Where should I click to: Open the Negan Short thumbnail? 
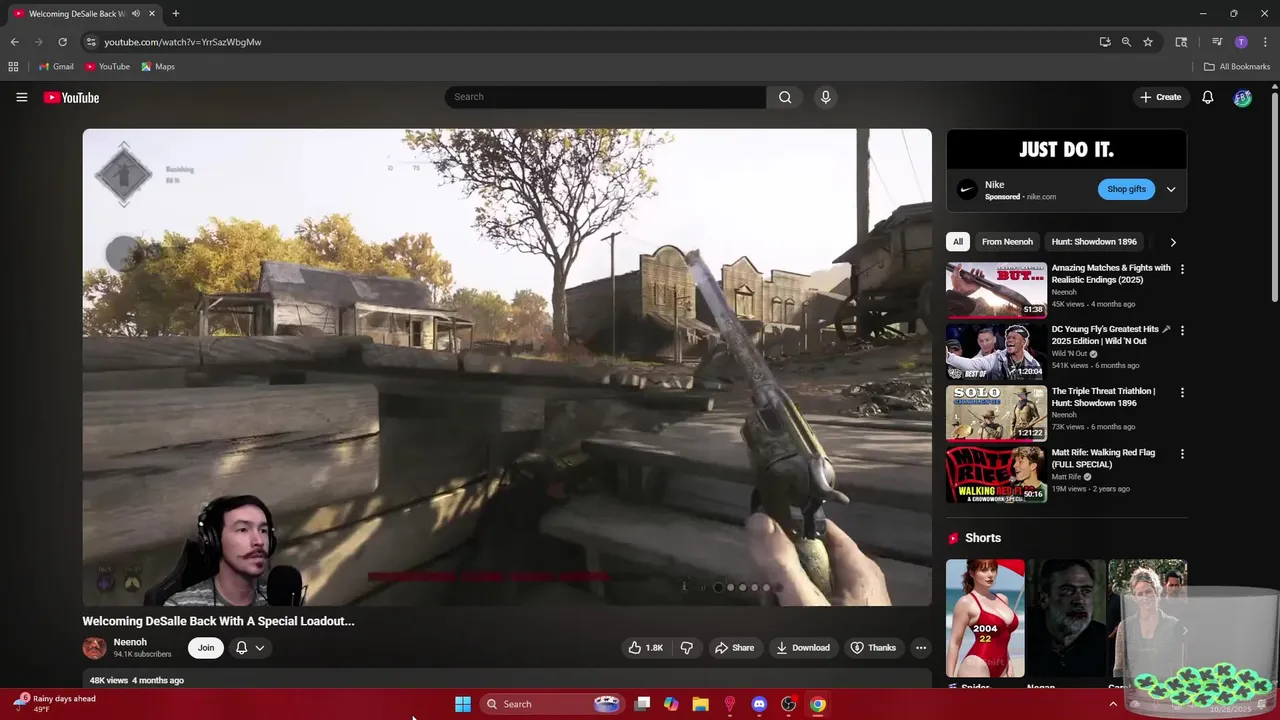coord(1066,618)
